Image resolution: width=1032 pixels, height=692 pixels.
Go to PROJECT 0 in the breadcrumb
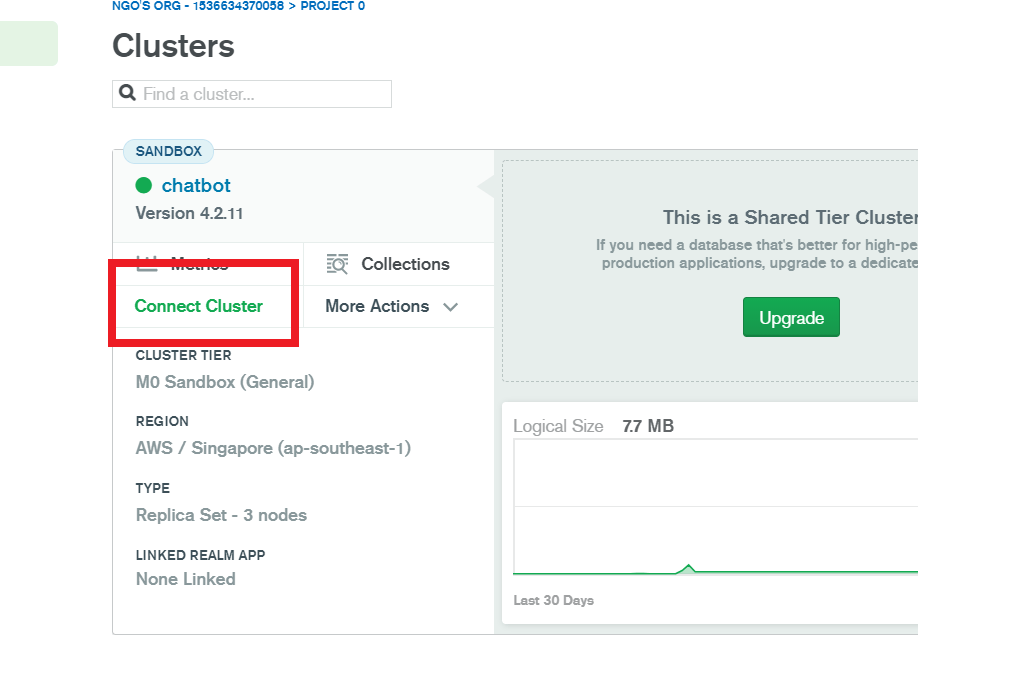click(333, 6)
